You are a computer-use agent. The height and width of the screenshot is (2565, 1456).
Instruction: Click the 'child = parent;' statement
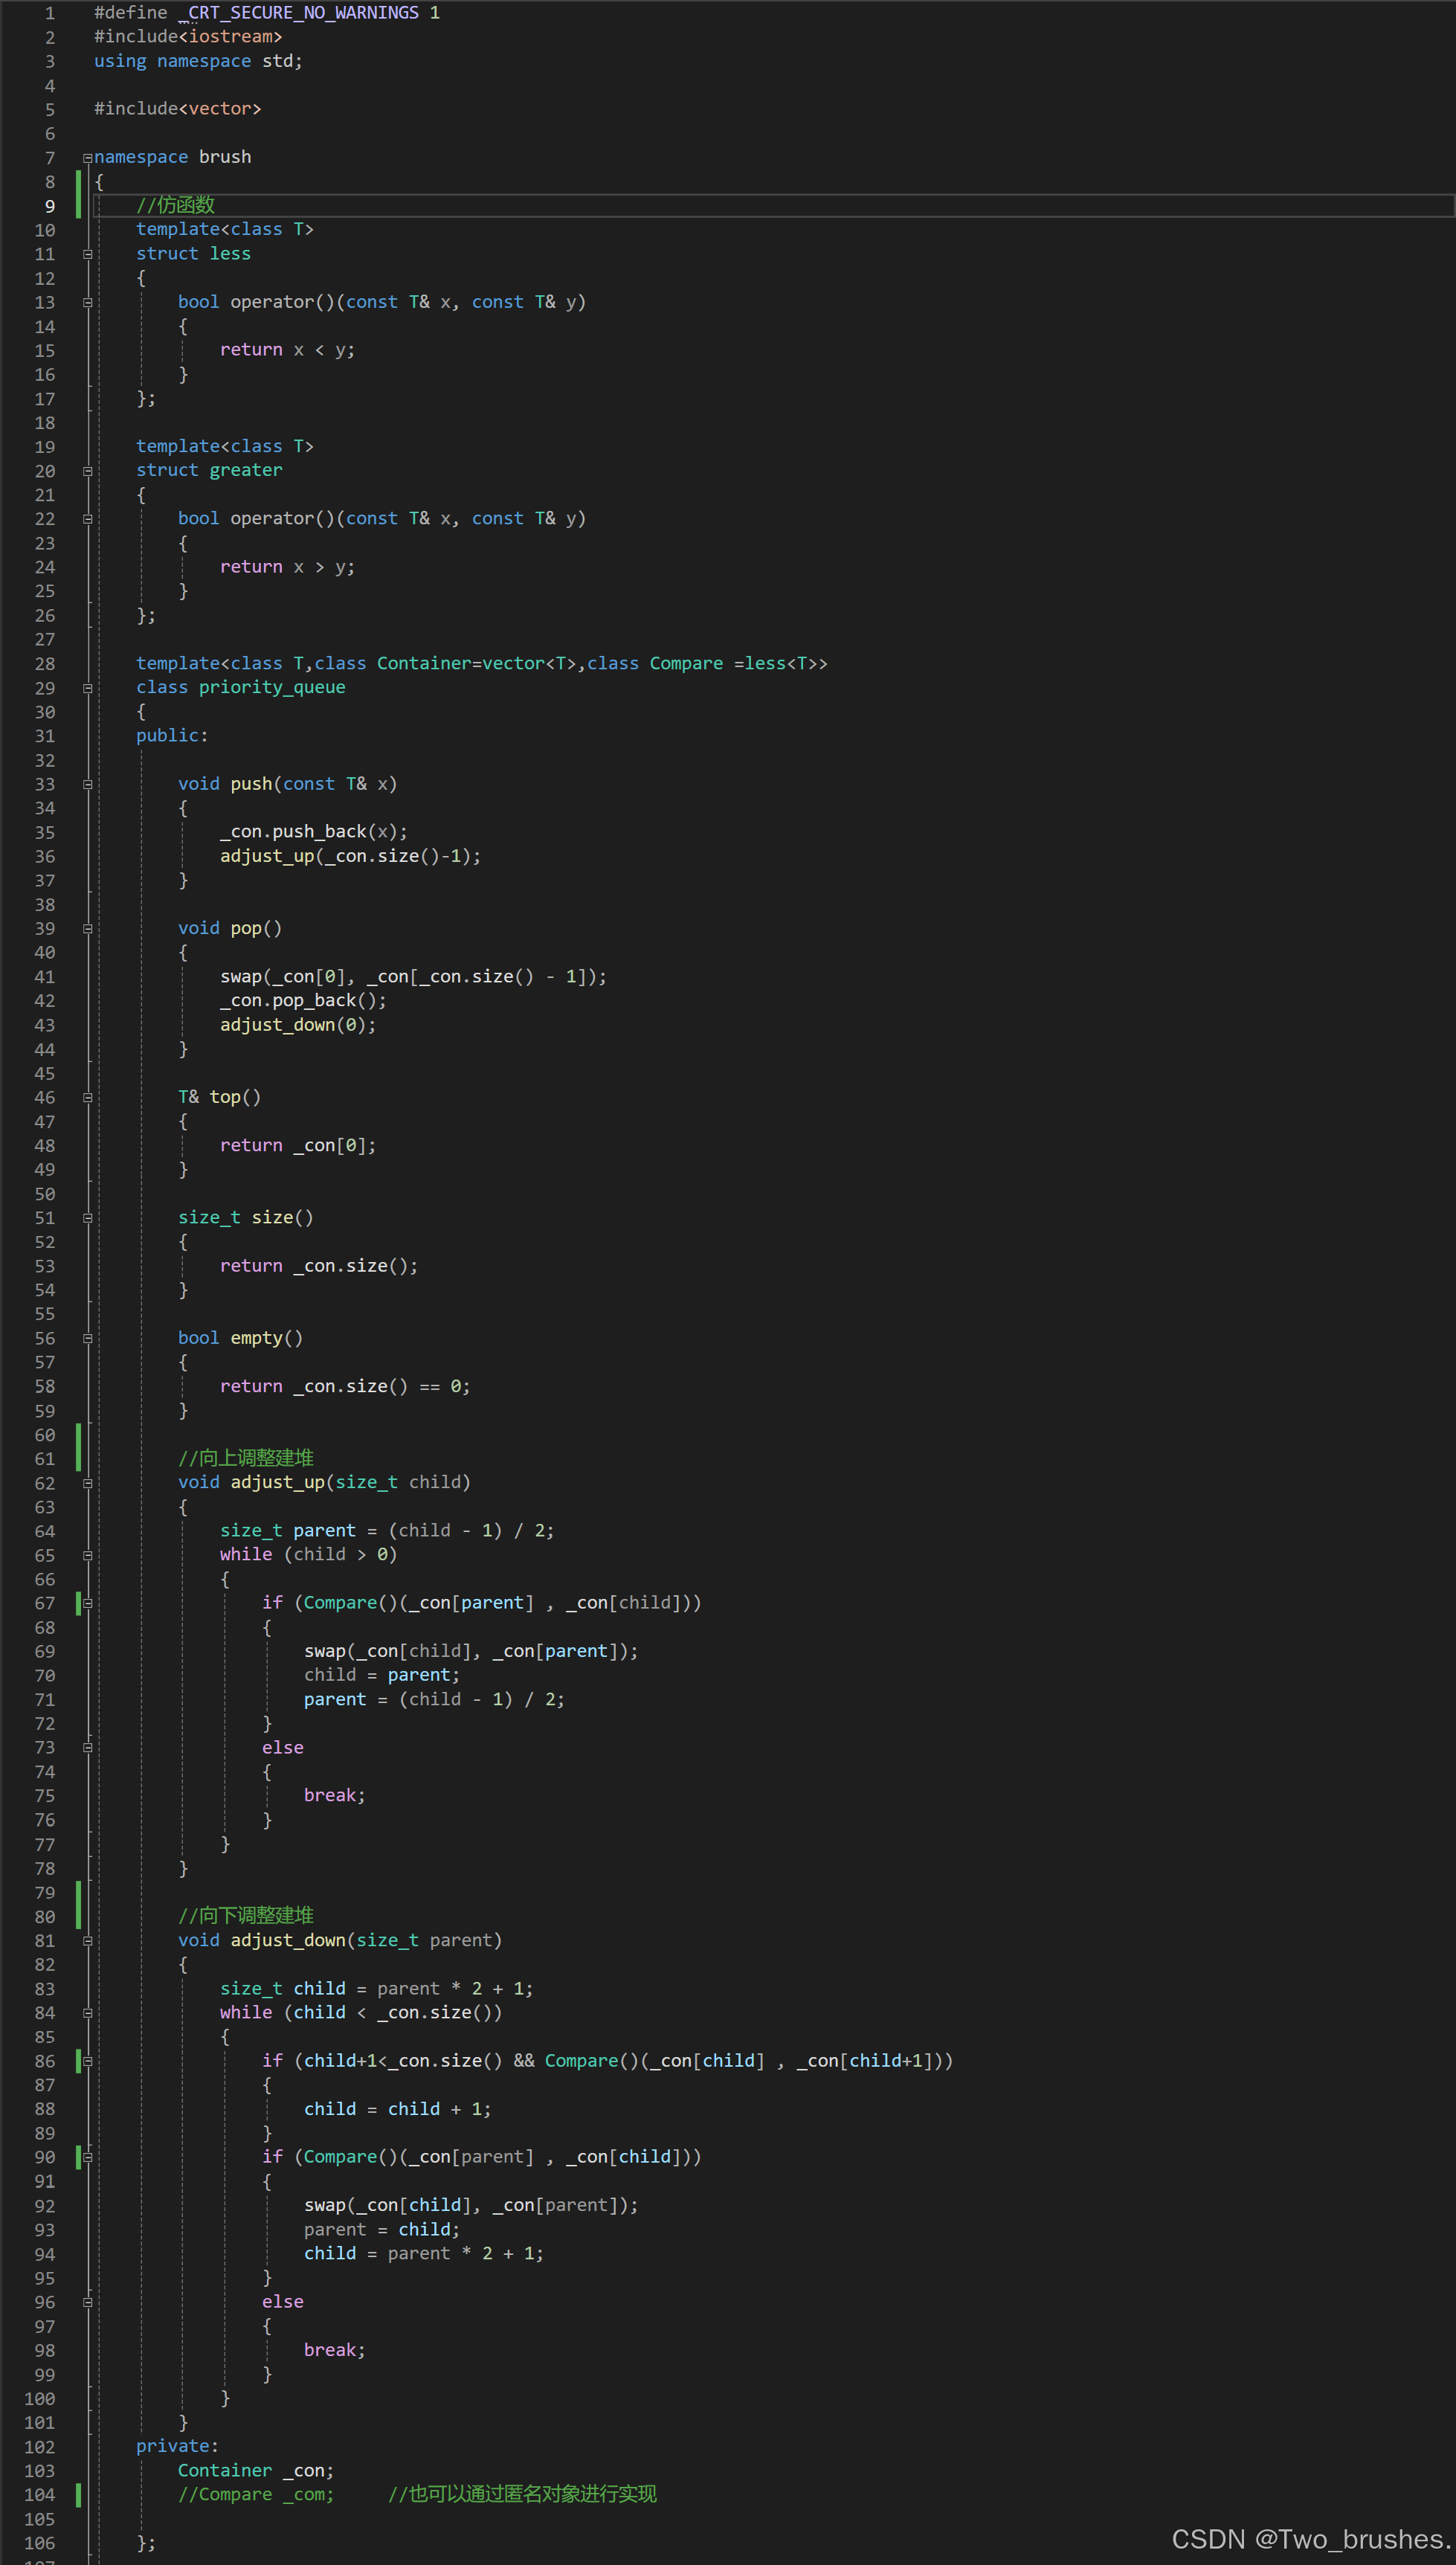click(382, 1675)
